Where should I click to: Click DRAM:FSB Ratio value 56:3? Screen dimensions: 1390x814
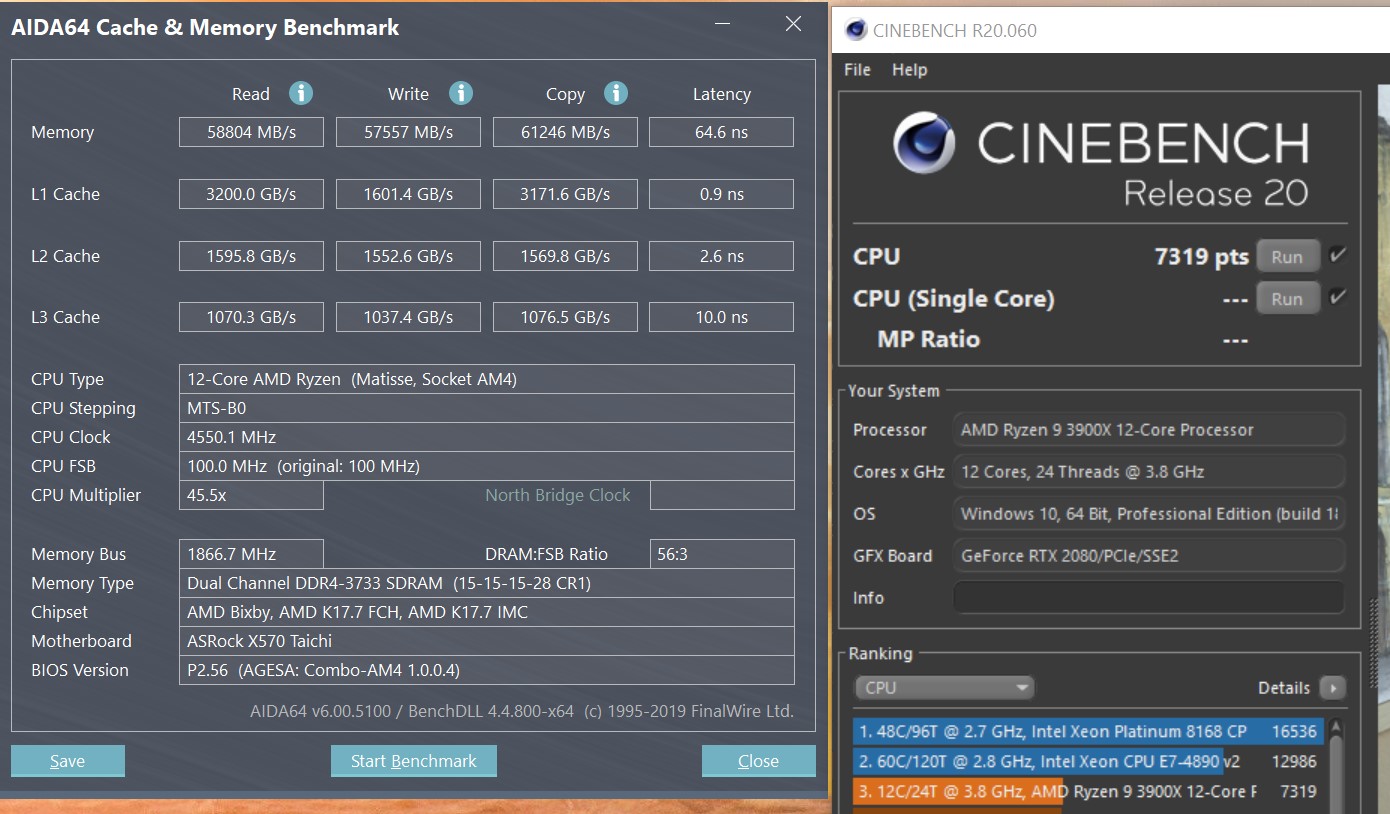tap(722, 554)
